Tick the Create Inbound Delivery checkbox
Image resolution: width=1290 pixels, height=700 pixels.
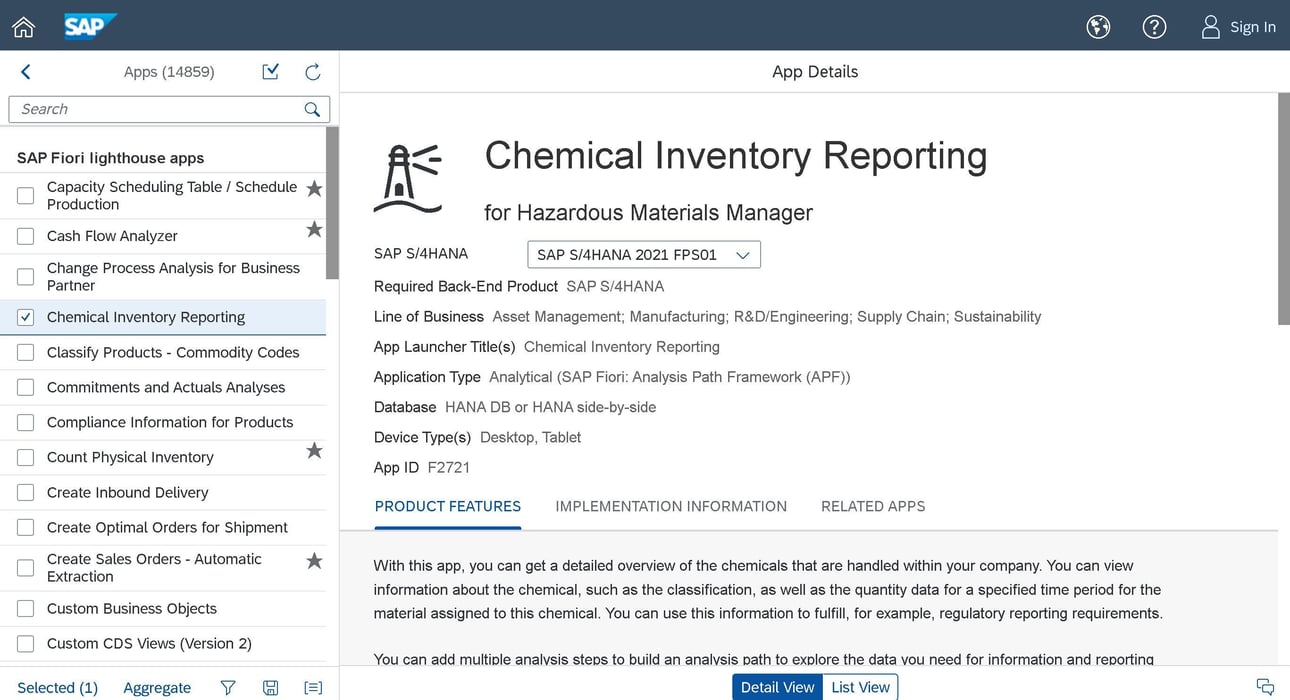(26, 492)
